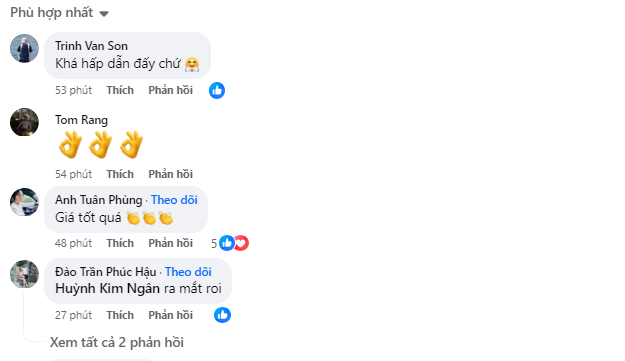Screen dimensions: 625x361
Task: Expand 'Xem tất cả 2 phản hồi'
Action: tap(117, 342)
